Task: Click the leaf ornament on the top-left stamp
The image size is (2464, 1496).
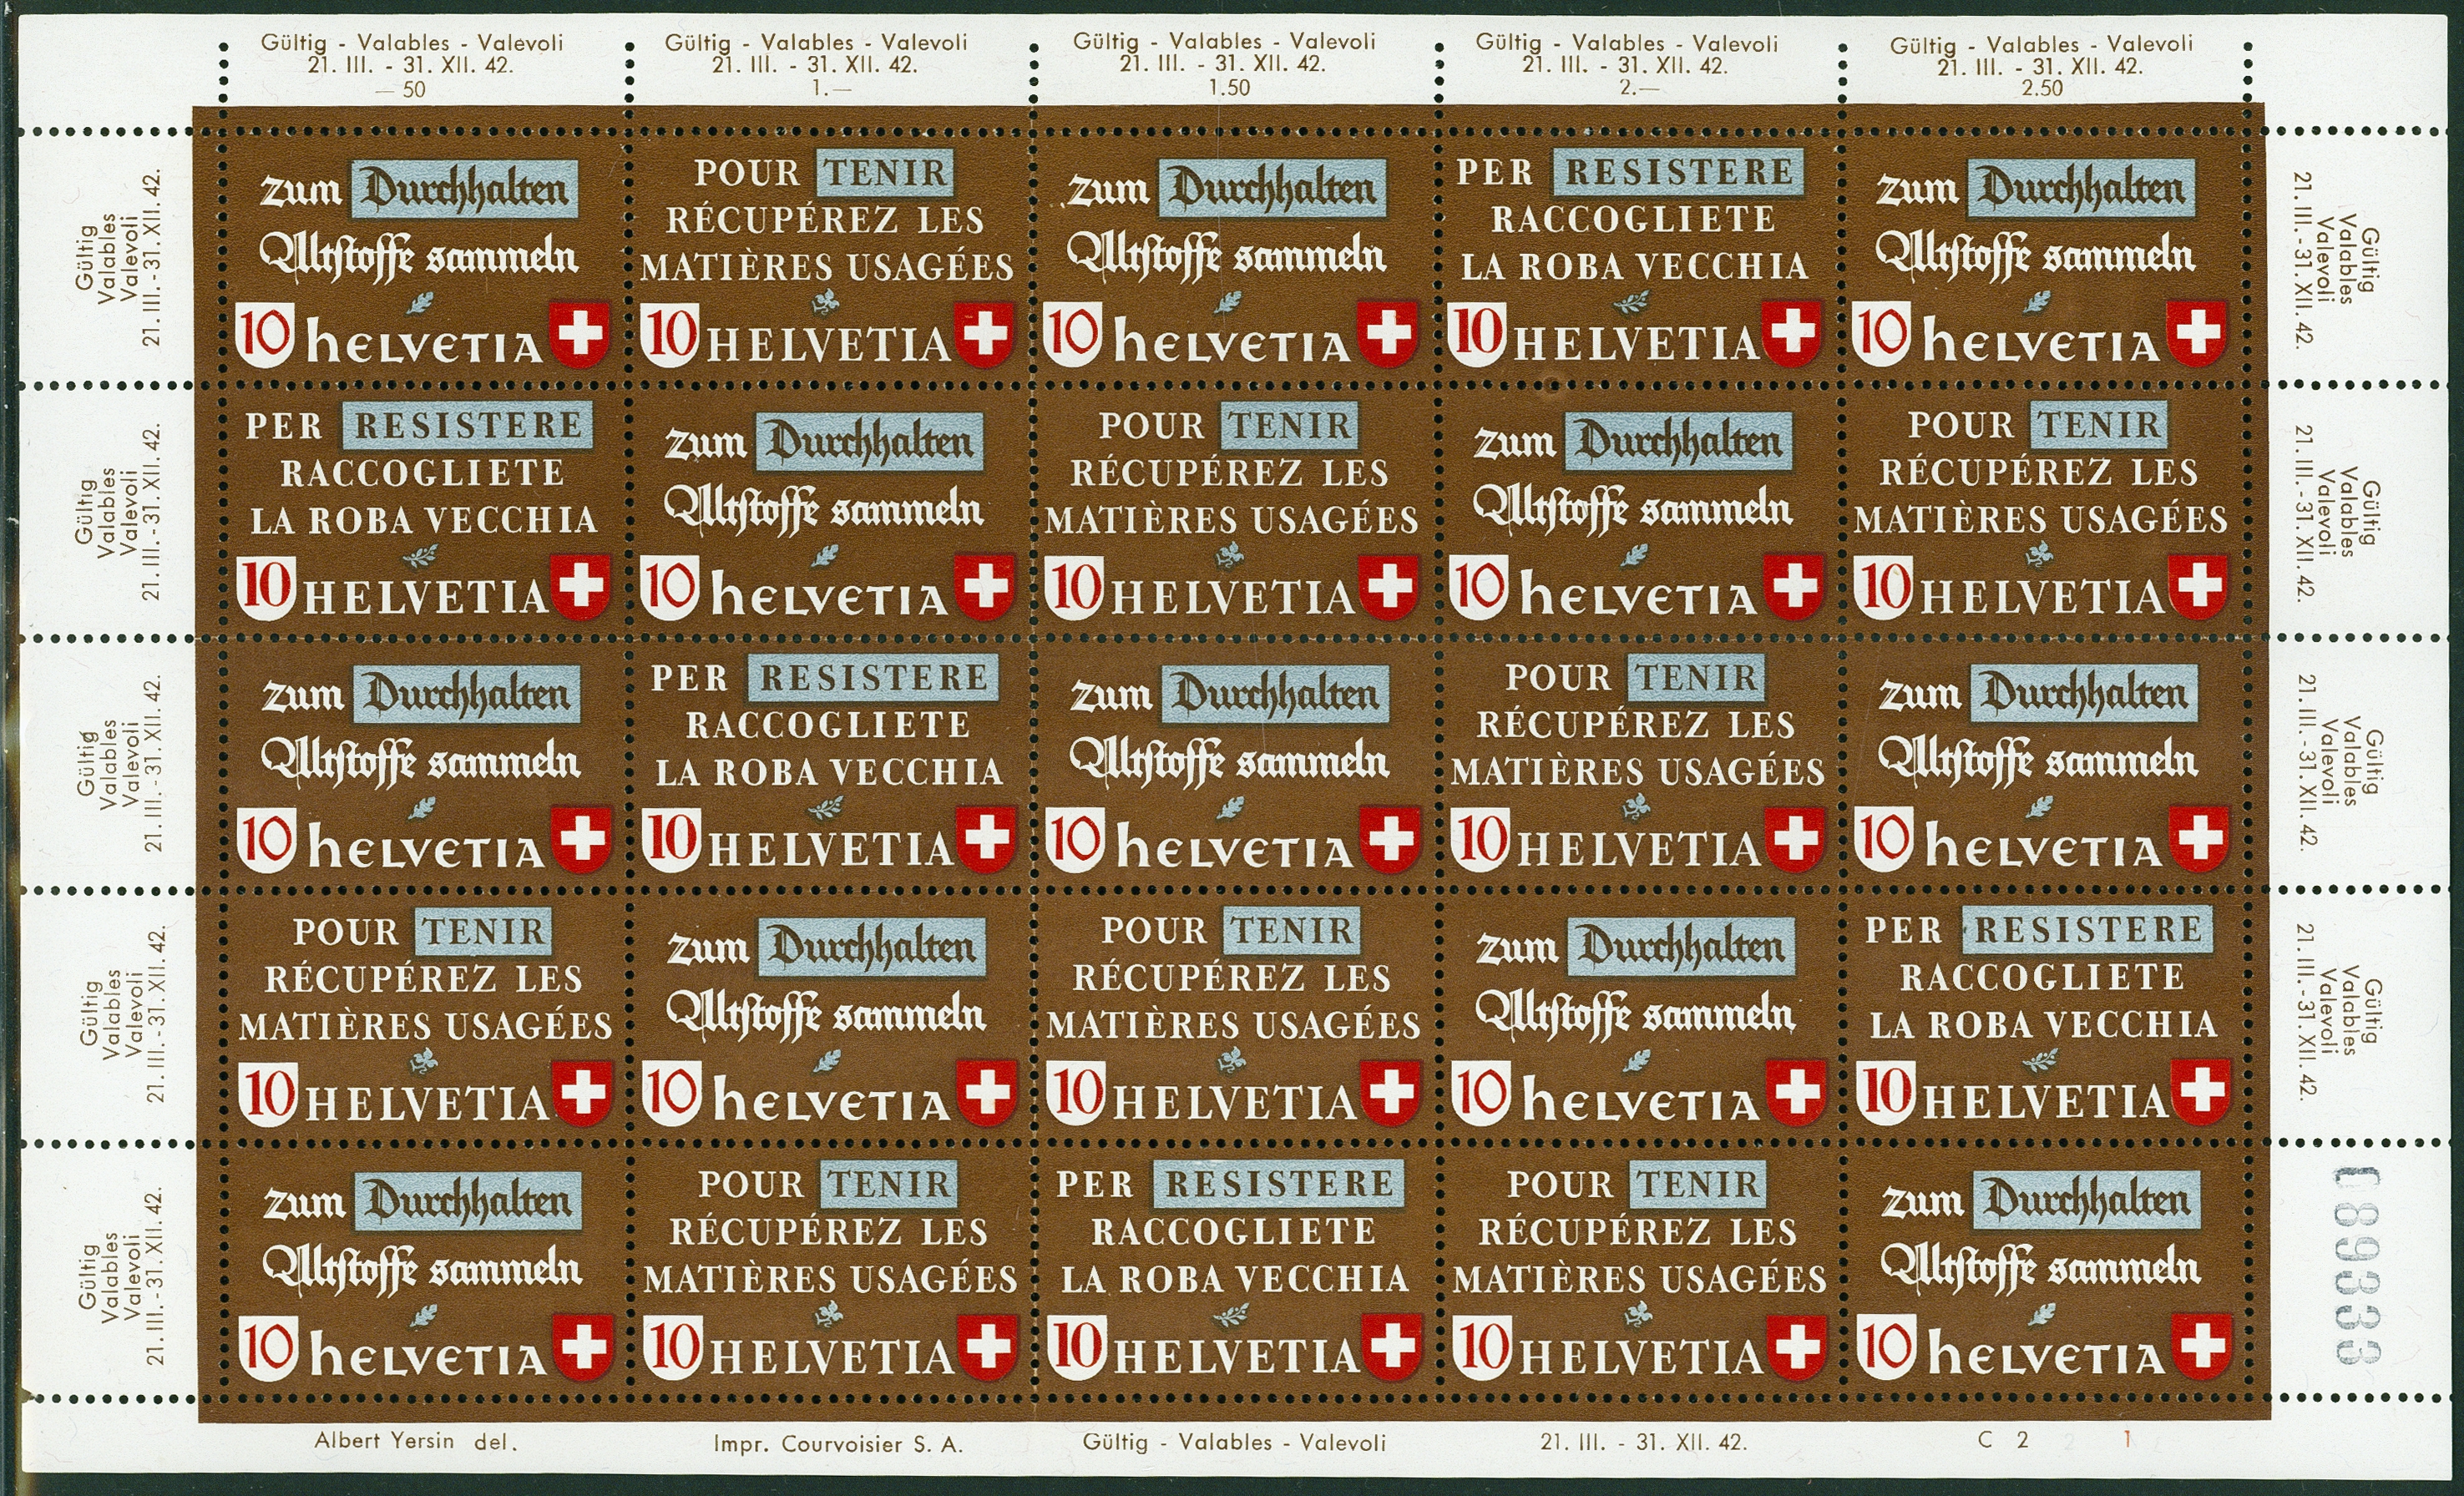Action: (420, 302)
